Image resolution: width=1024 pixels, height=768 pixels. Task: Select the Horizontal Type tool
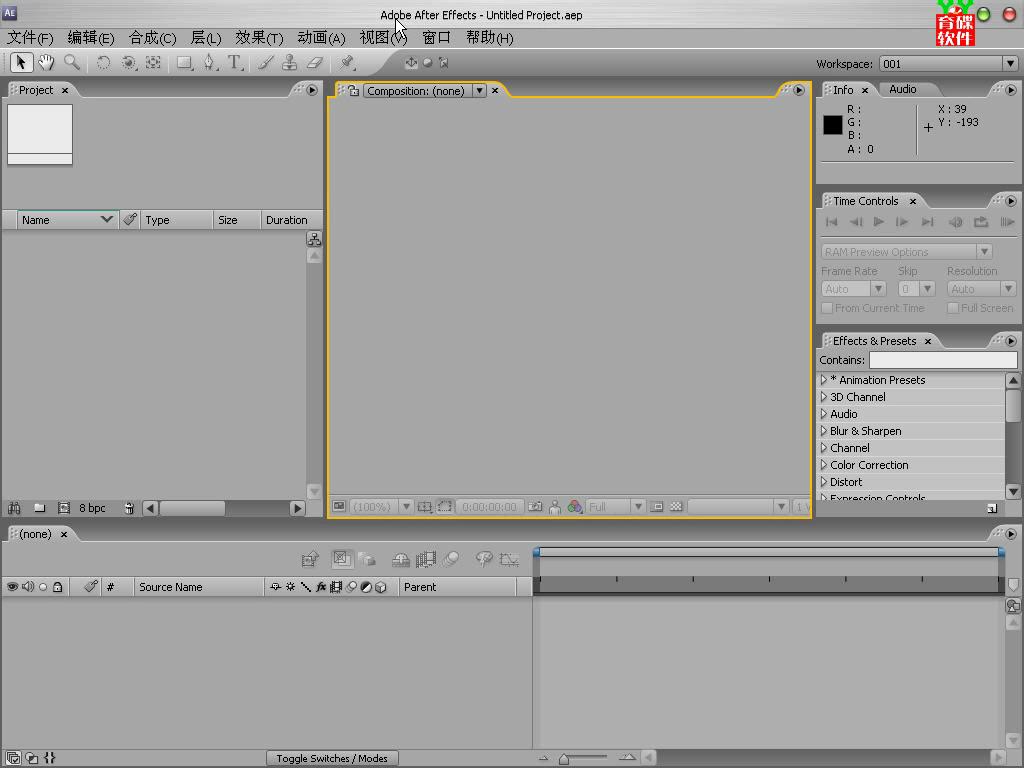[234, 63]
